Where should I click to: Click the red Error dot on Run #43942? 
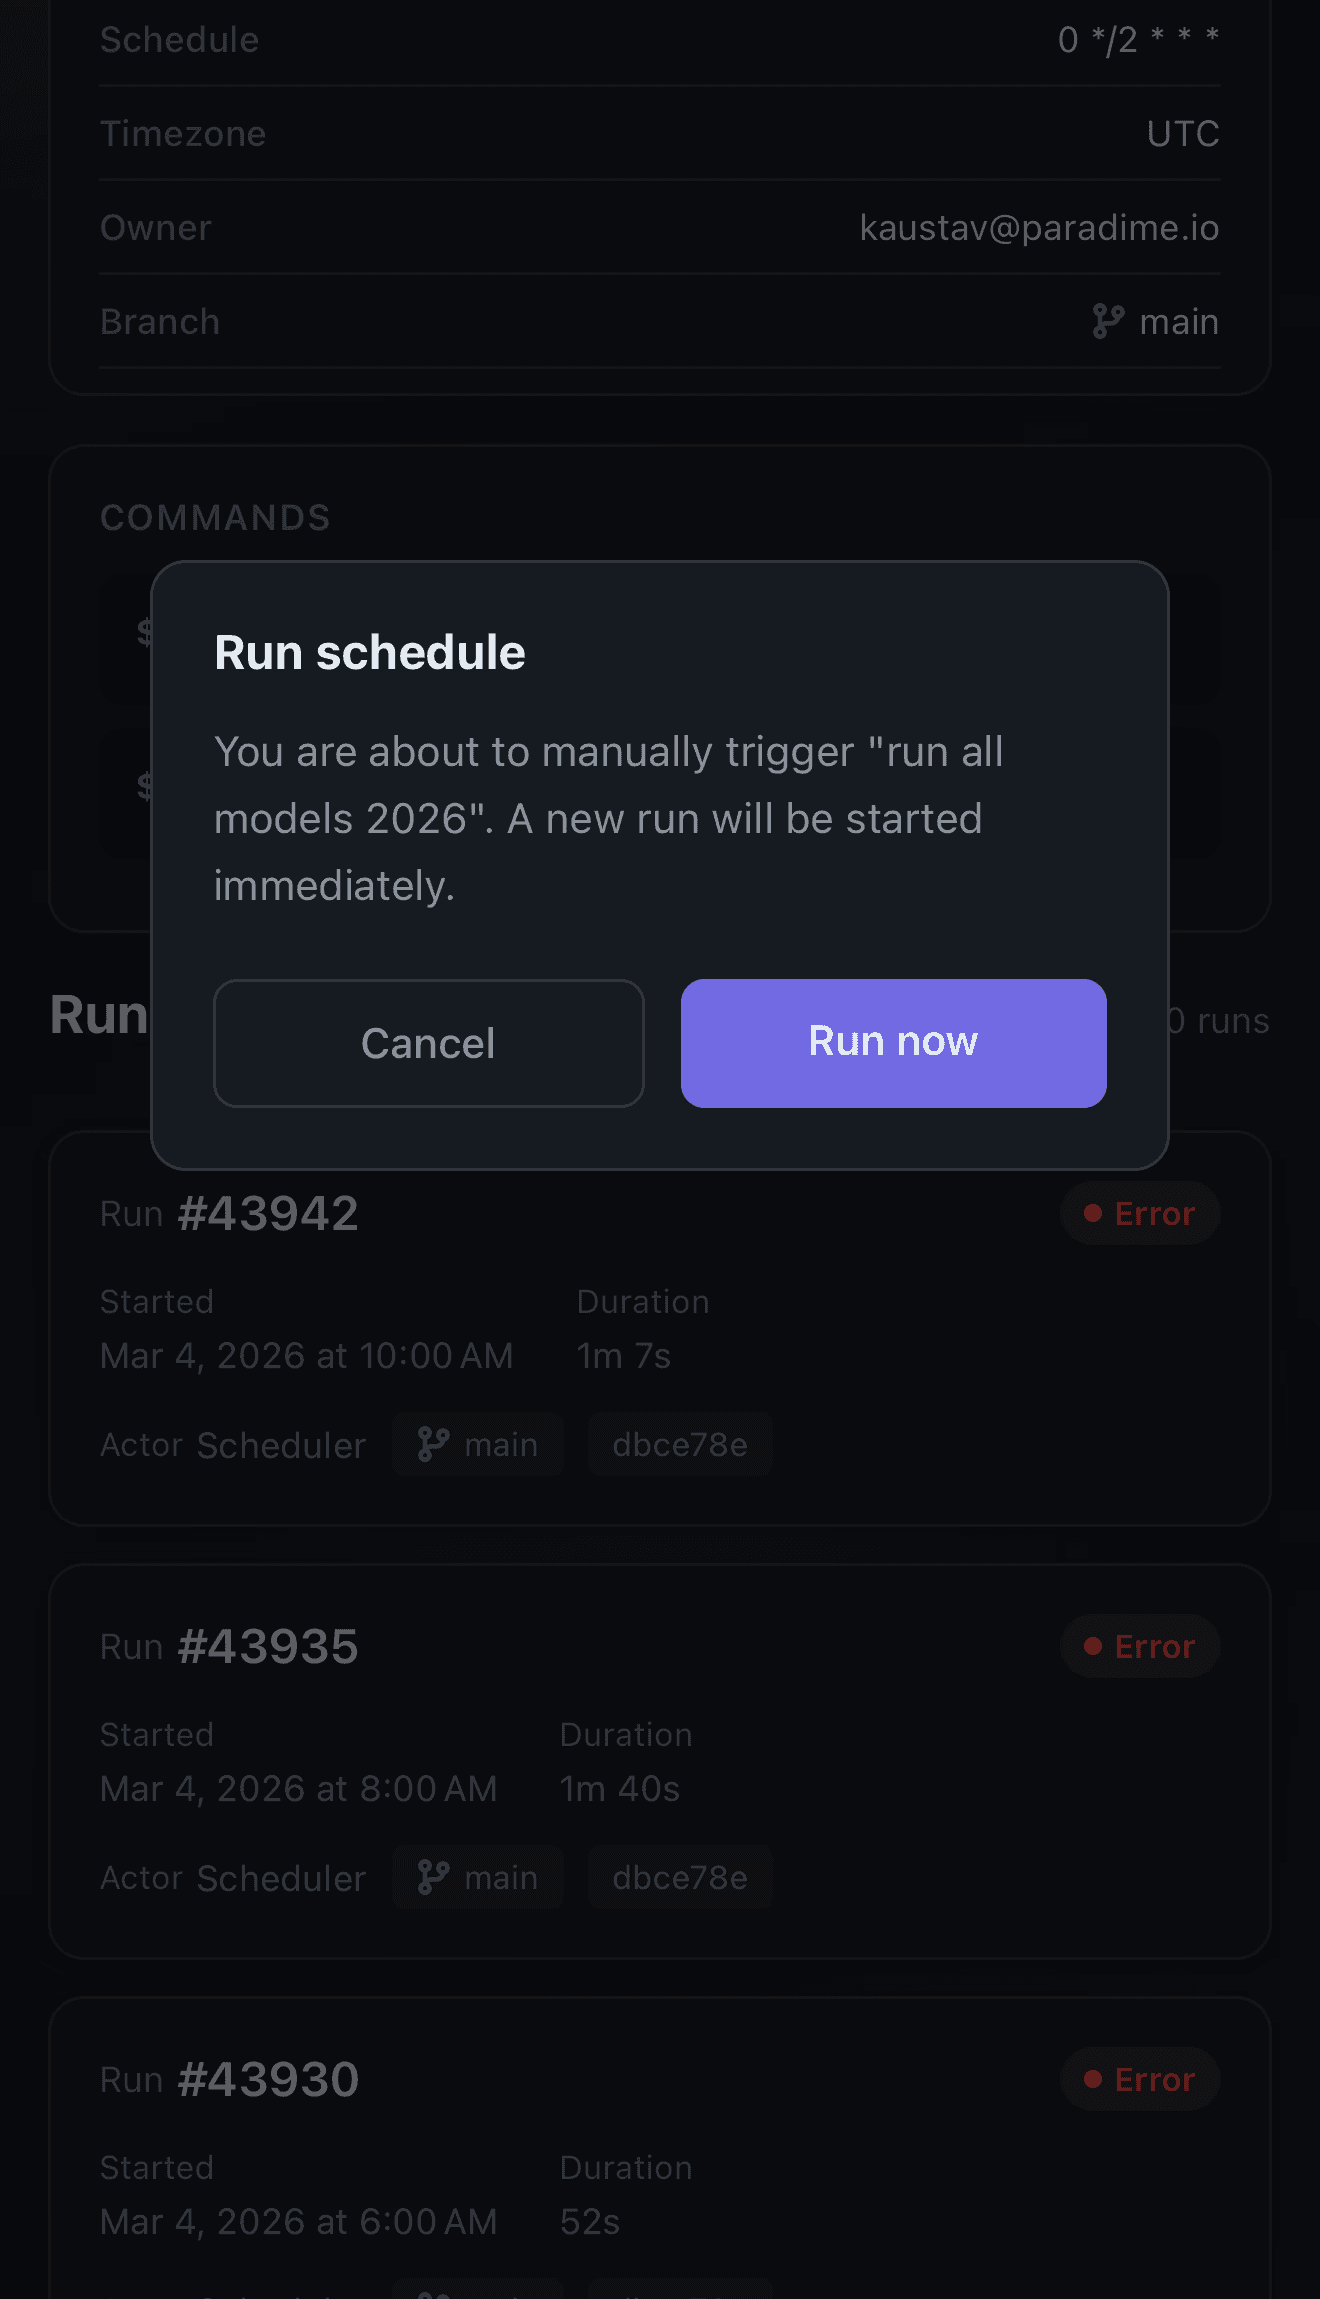coord(1093,1213)
